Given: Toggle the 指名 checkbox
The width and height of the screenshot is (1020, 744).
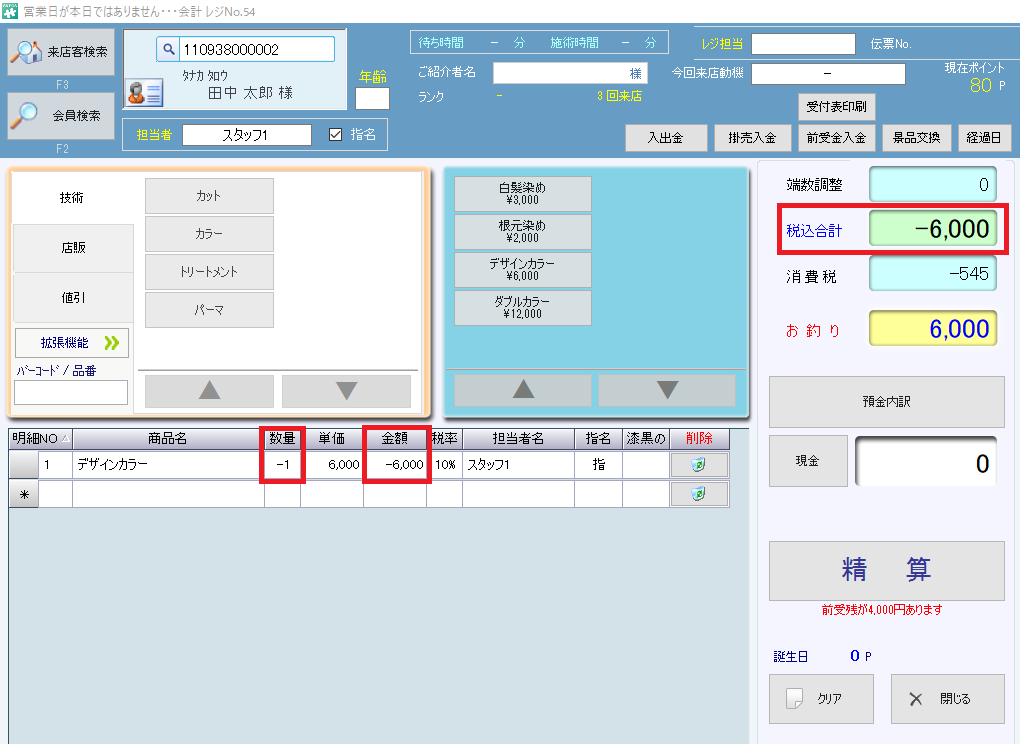Looking at the screenshot, I should 336,135.
